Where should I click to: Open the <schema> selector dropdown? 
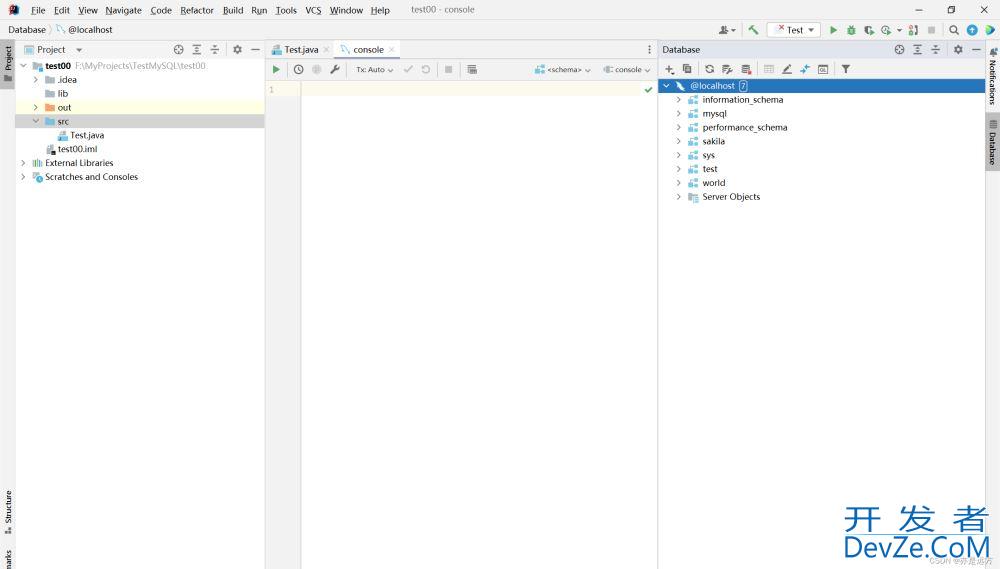coord(563,70)
